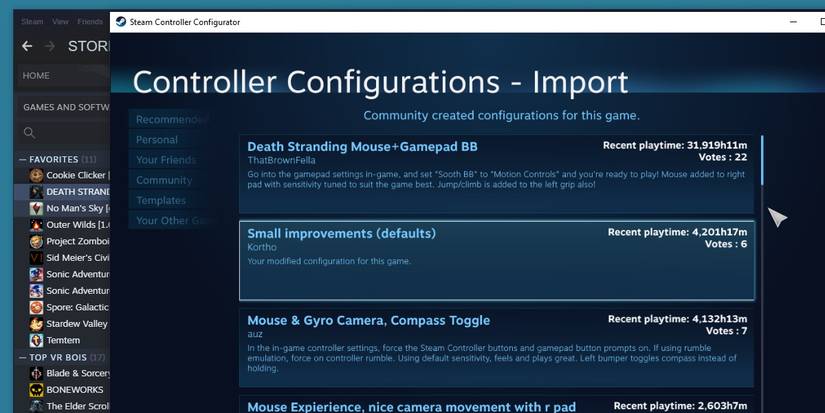Click the Steam logo in Configurator title bar
This screenshot has width=825, height=413.
pos(121,22)
